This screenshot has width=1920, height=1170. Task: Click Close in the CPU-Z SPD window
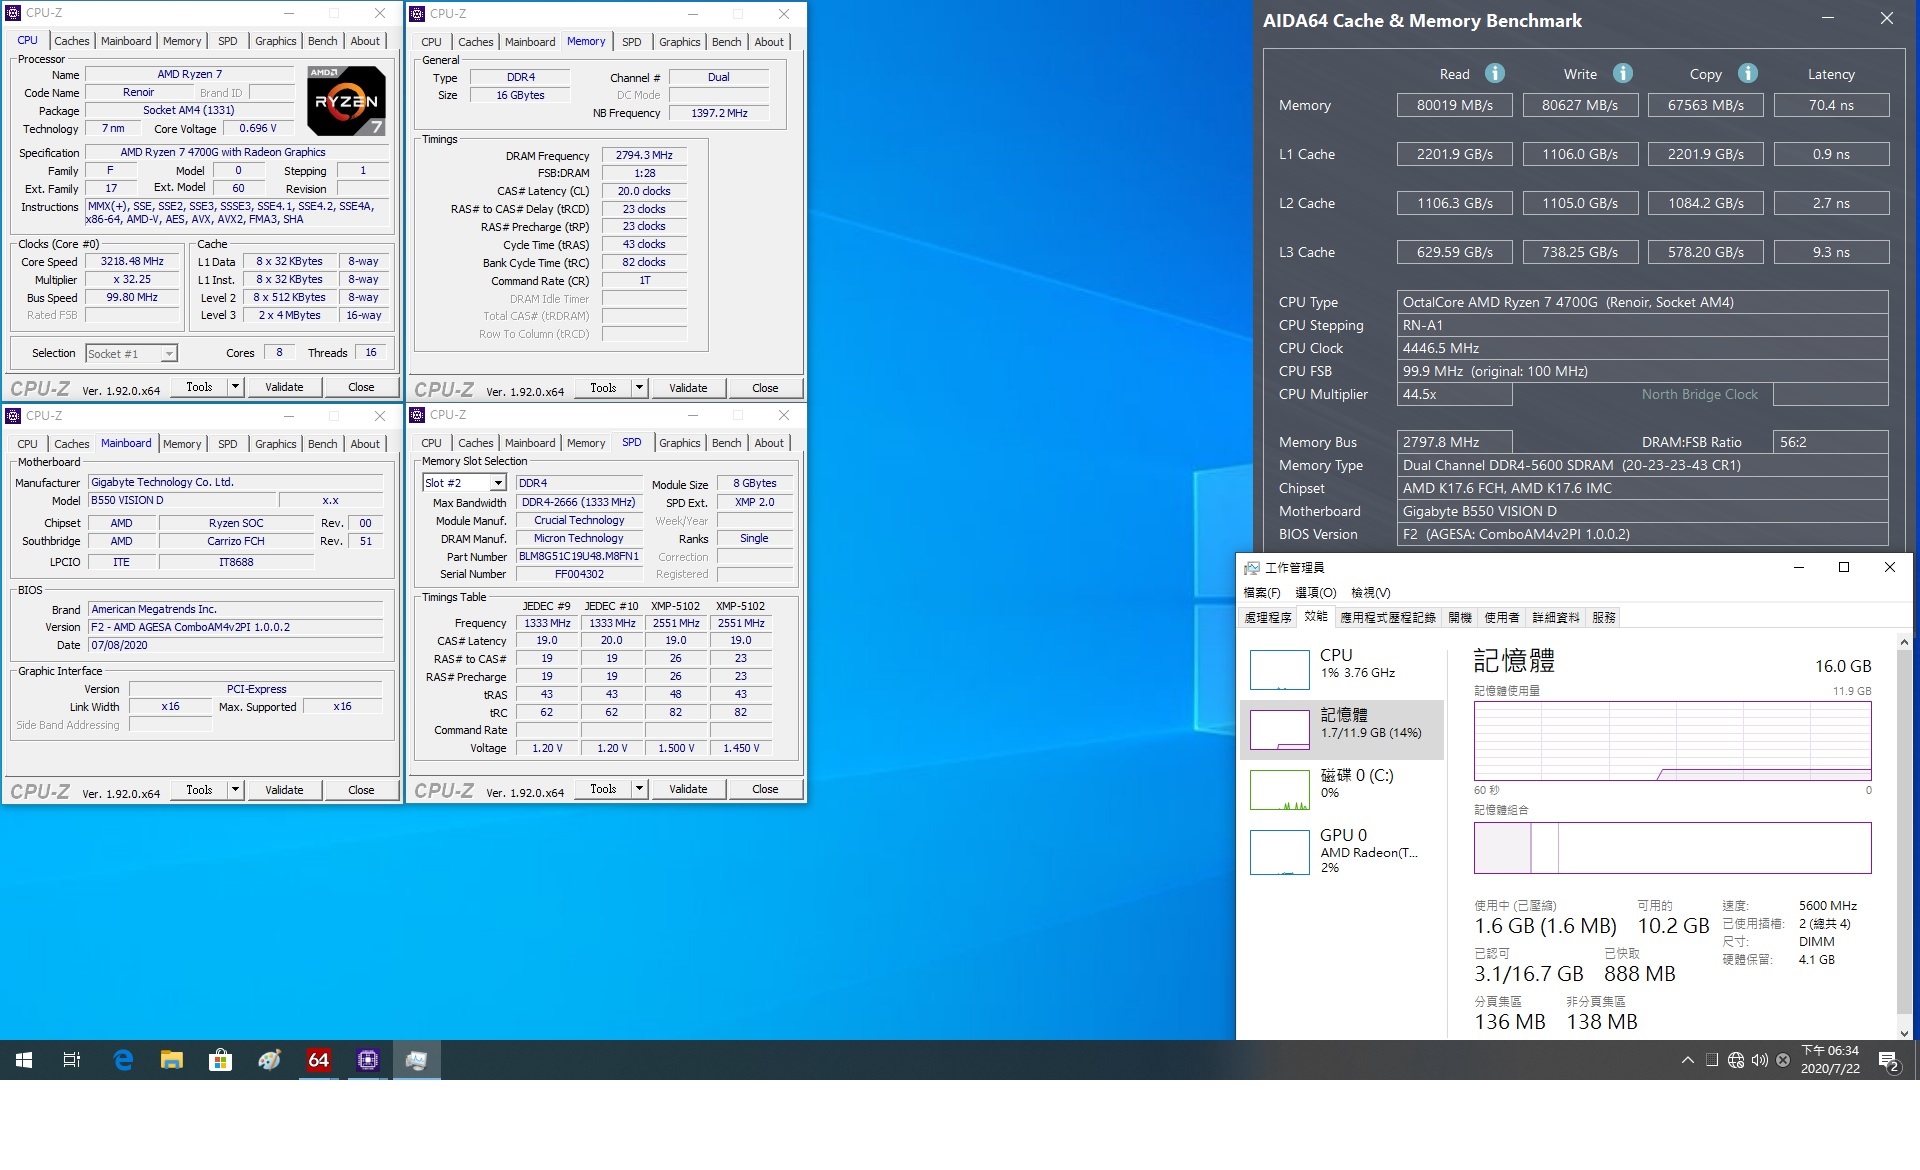(x=765, y=788)
